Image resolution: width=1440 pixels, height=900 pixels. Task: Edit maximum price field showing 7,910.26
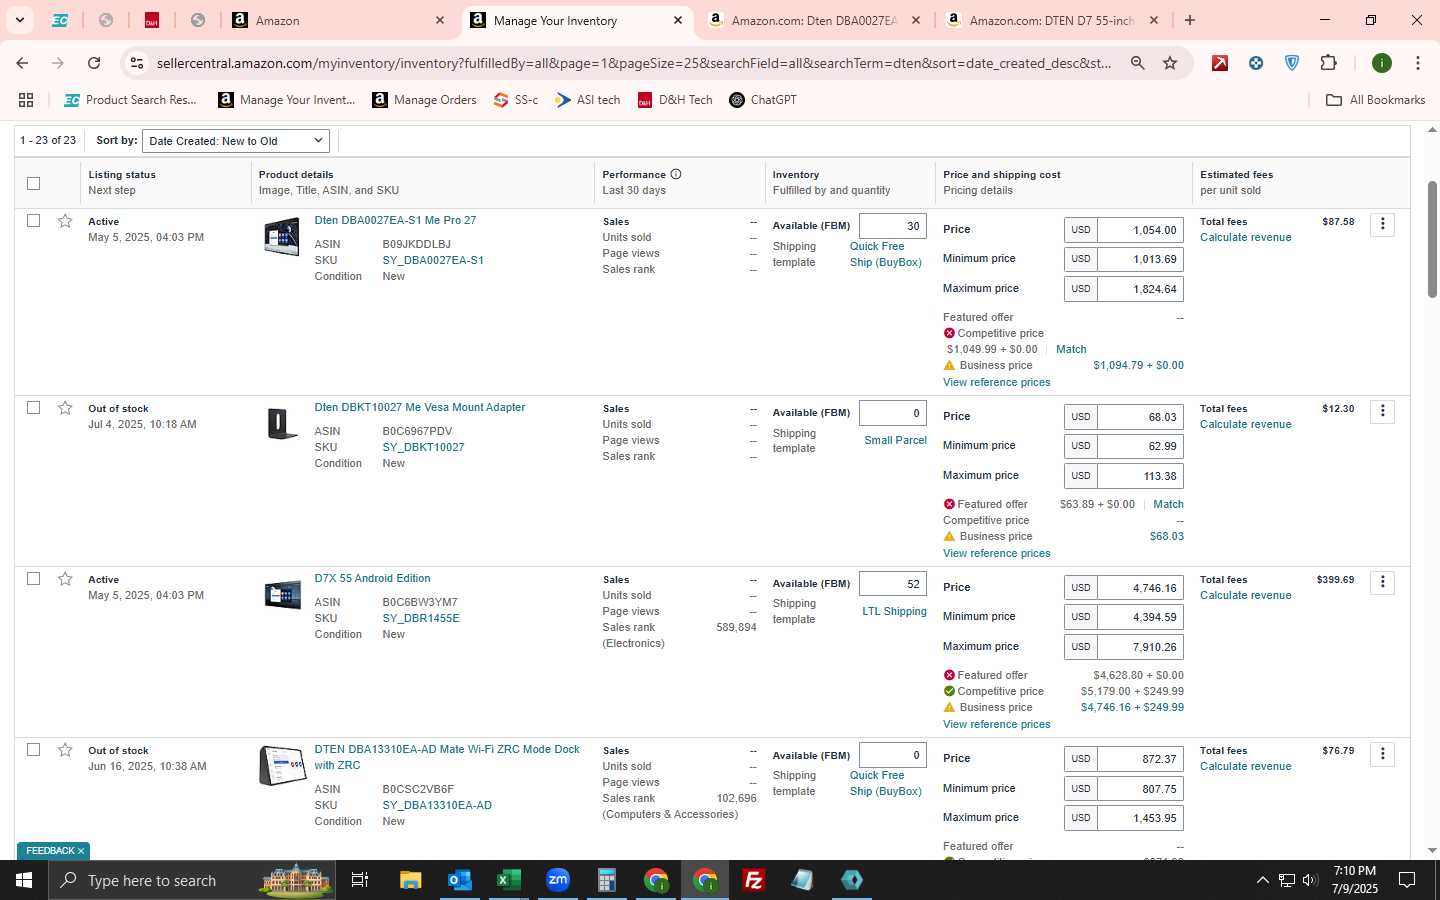coord(1140,647)
